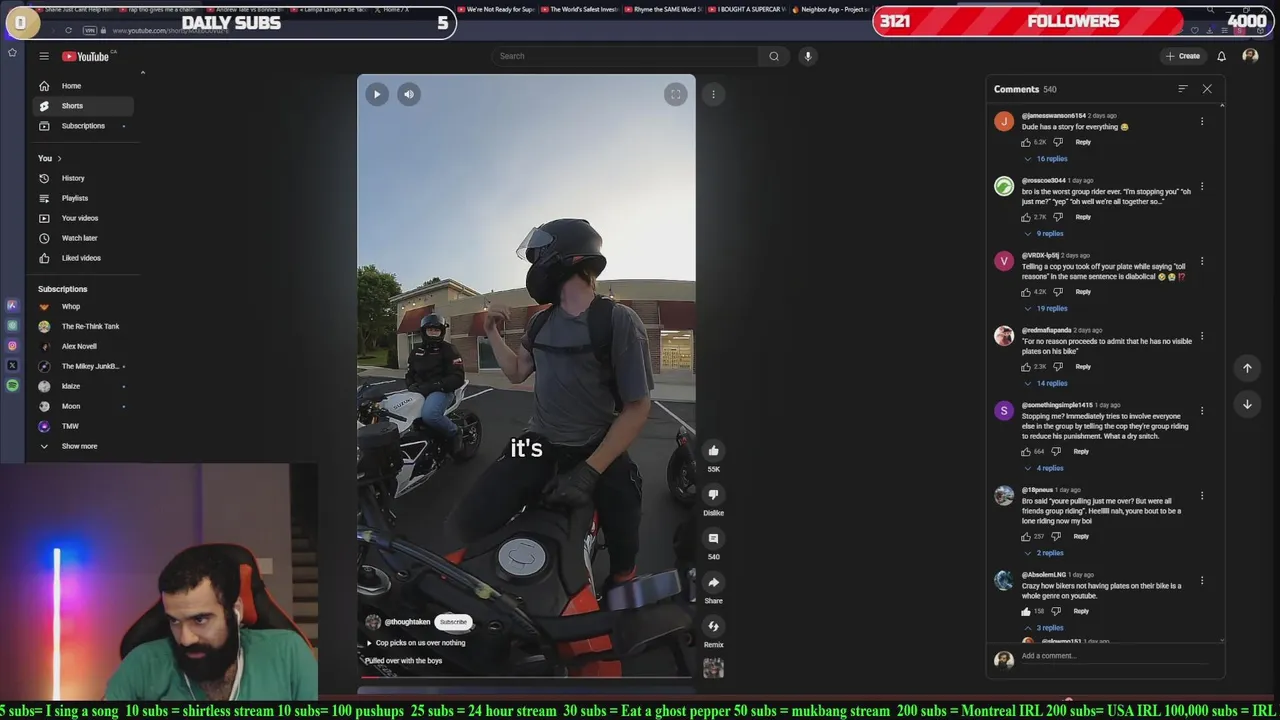Open the notifications bell
Screen dimensions: 1280x720
coord(1221,56)
